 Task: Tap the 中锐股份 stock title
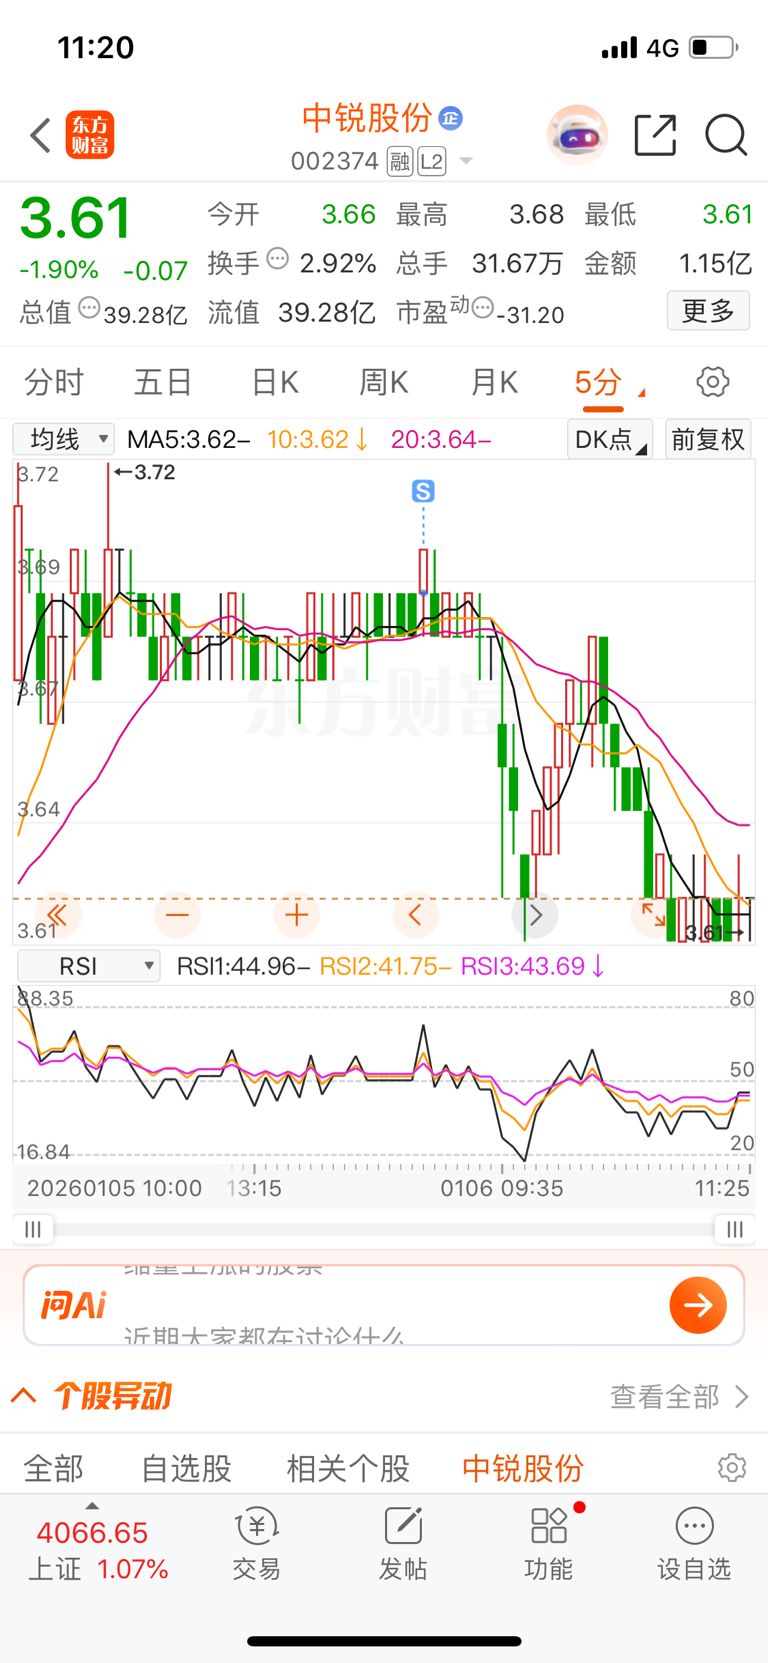(x=367, y=118)
